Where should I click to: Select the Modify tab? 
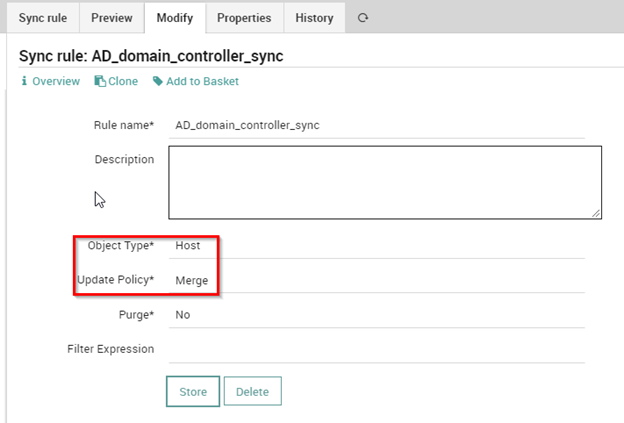click(175, 18)
